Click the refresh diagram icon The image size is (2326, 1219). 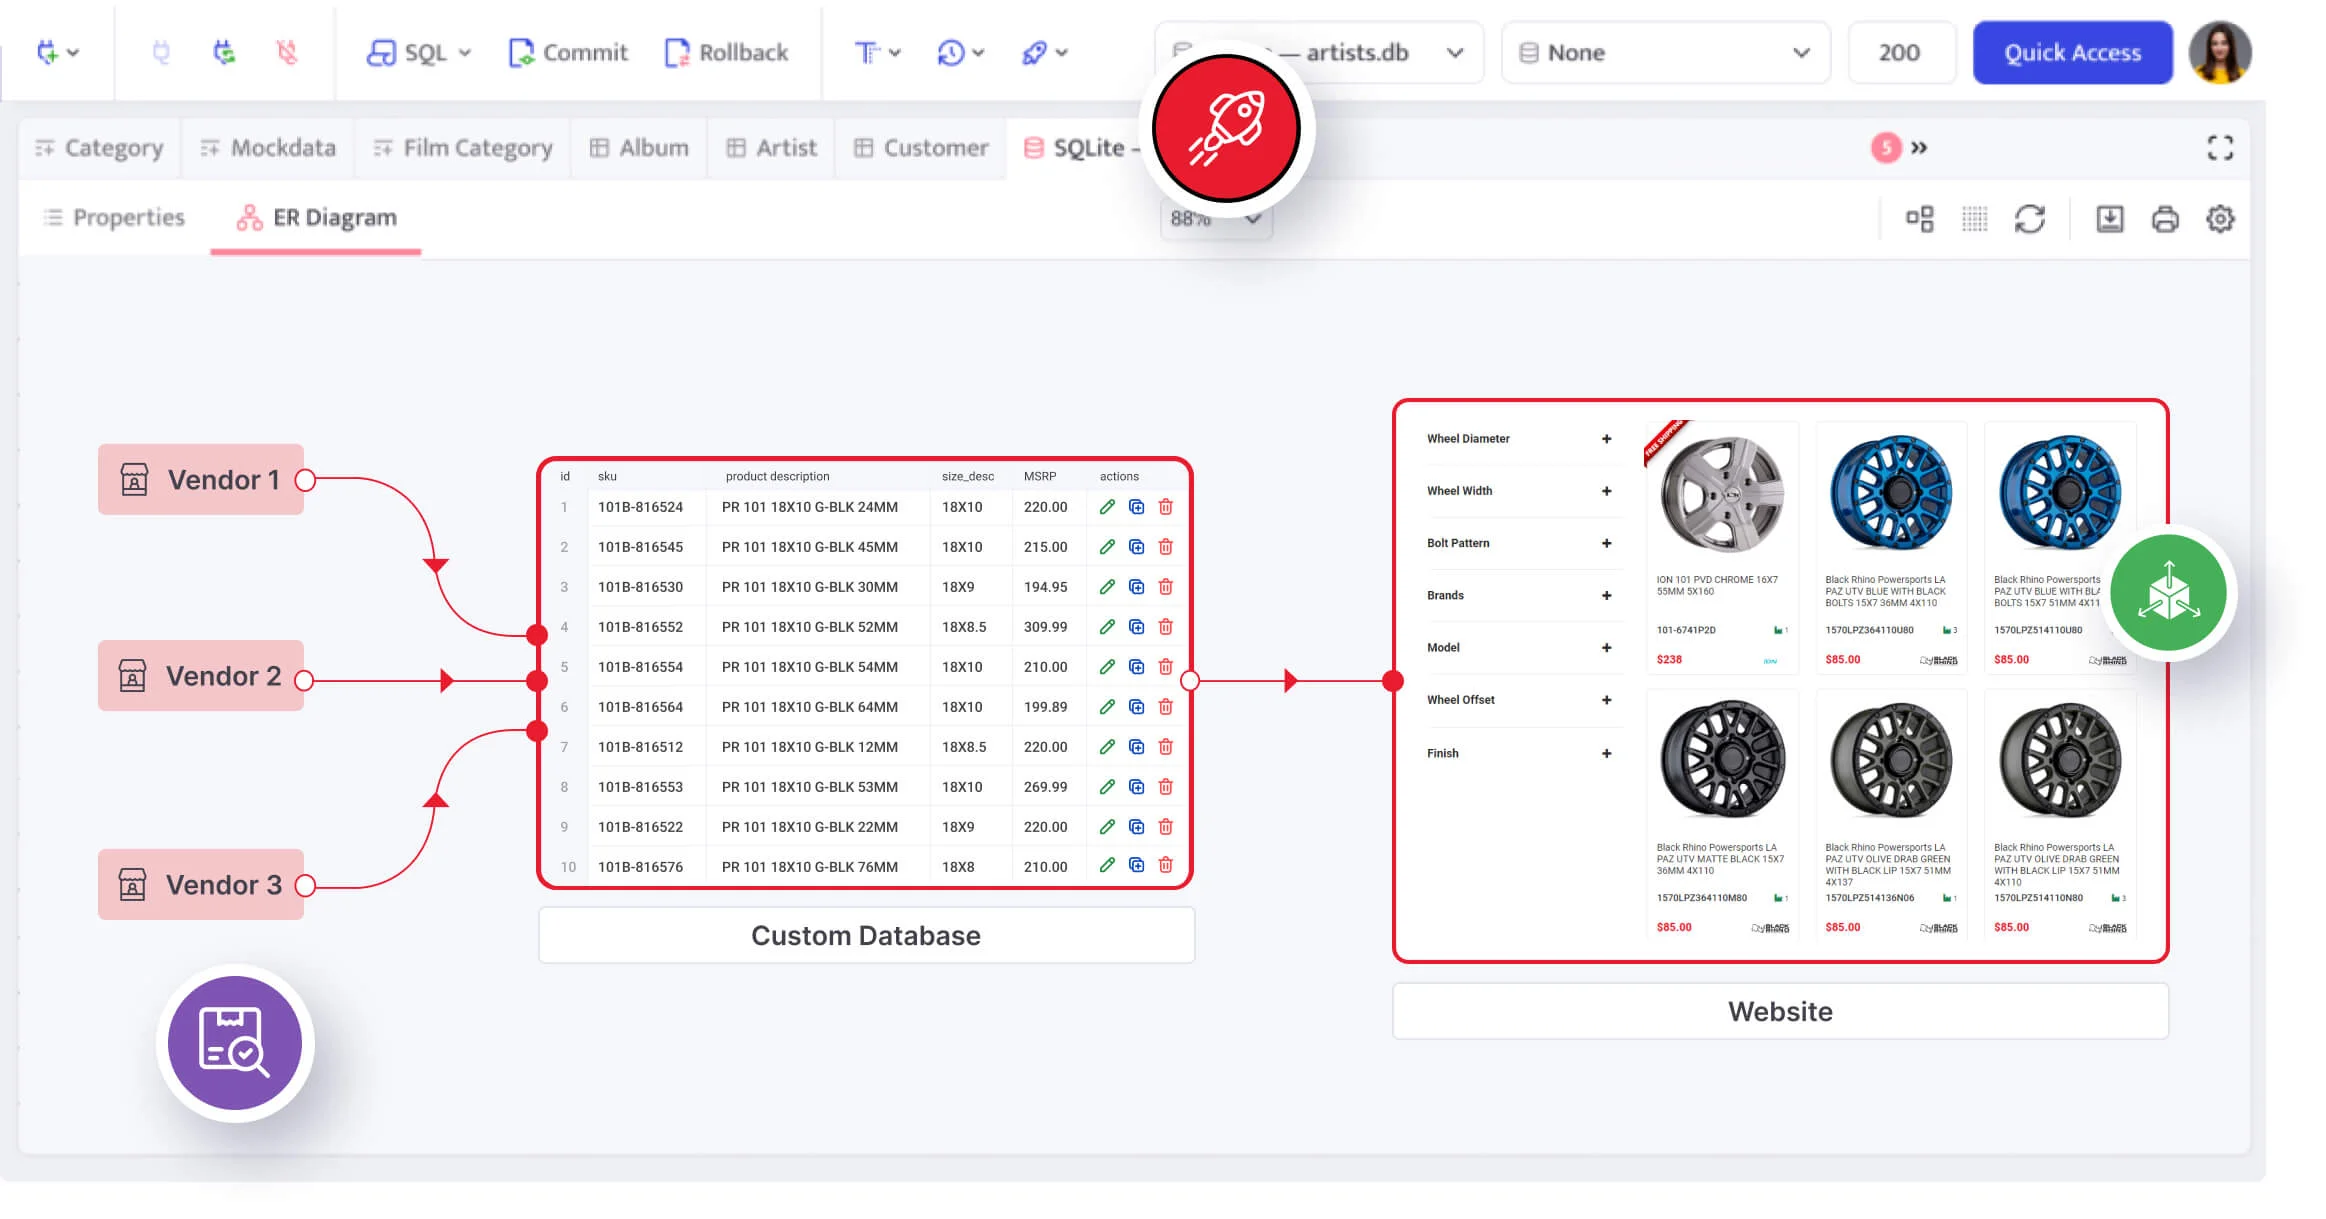(2029, 219)
